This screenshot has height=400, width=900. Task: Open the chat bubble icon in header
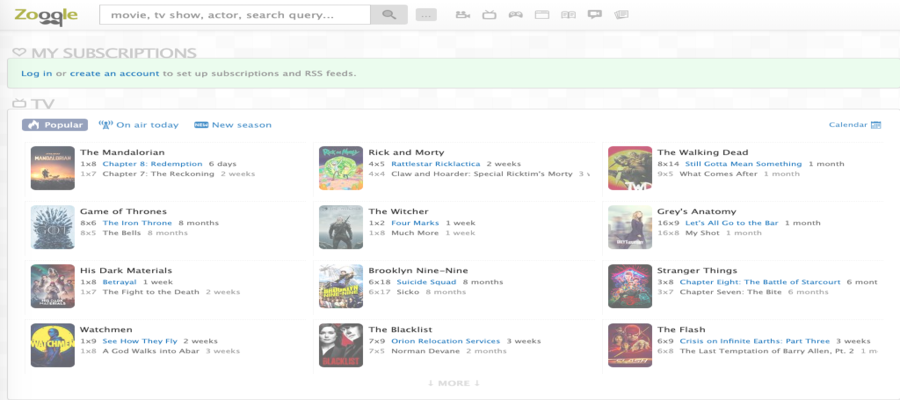click(595, 15)
